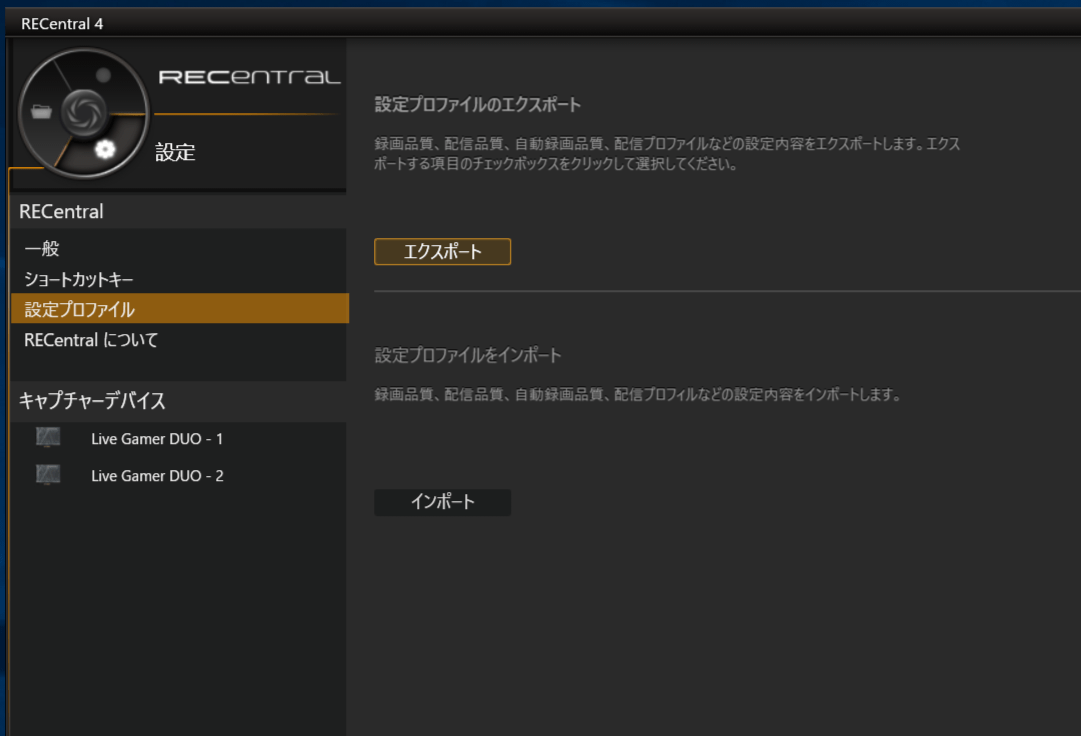Screen dimensions: 1081x736
Task: Click the 設定 label beside the dial
Action: [x=175, y=152]
